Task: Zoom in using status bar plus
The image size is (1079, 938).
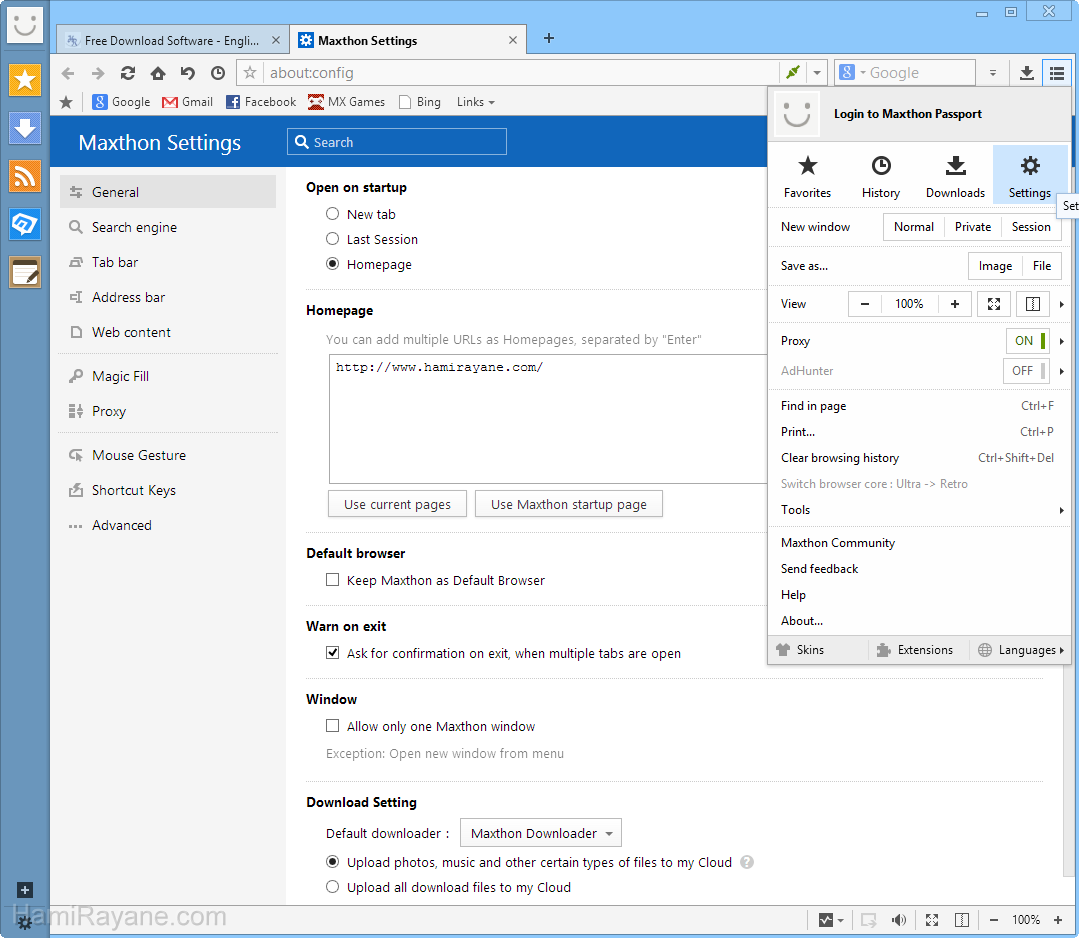Action: pyautogui.click(x=1058, y=920)
